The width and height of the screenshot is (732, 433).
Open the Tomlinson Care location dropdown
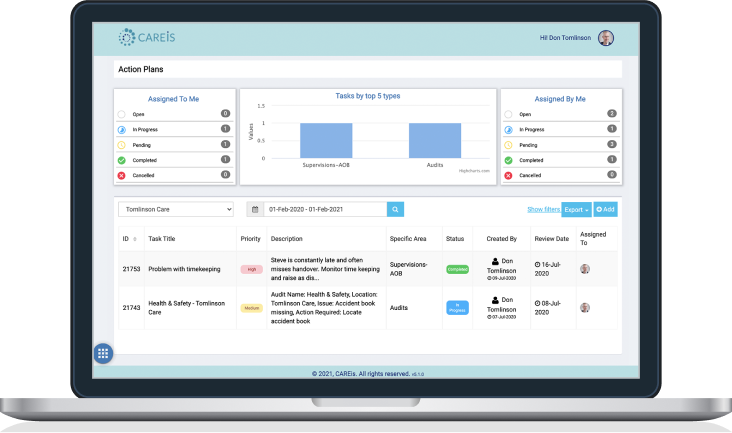point(176,210)
